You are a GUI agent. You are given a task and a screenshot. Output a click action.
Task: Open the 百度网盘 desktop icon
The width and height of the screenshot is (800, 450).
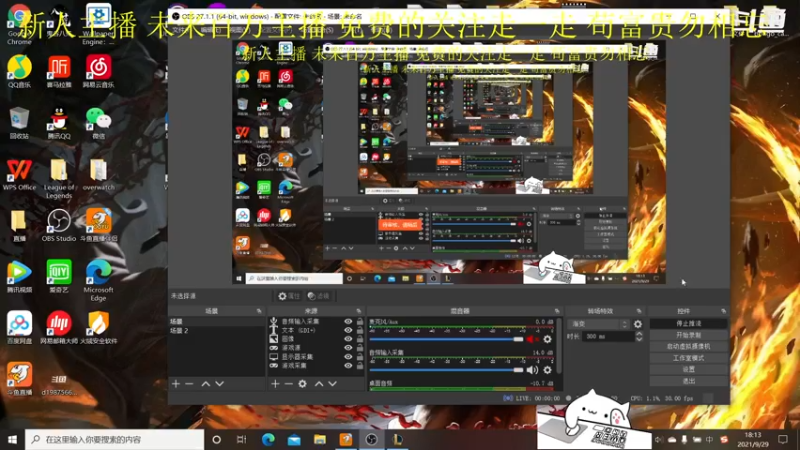[x=19, y=328]
